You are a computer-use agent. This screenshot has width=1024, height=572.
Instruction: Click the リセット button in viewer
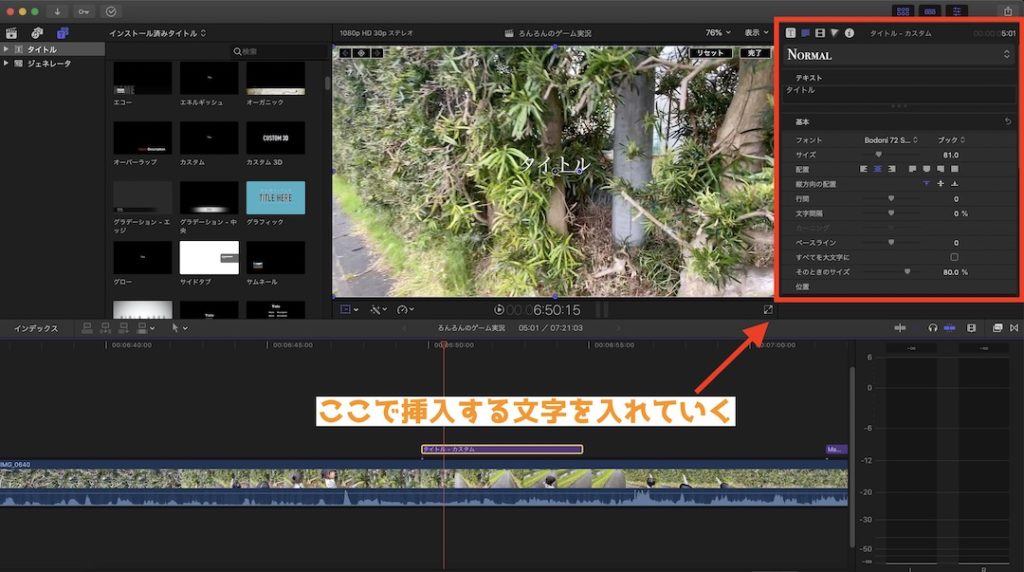pyautogui.click(x=710, y=53)
